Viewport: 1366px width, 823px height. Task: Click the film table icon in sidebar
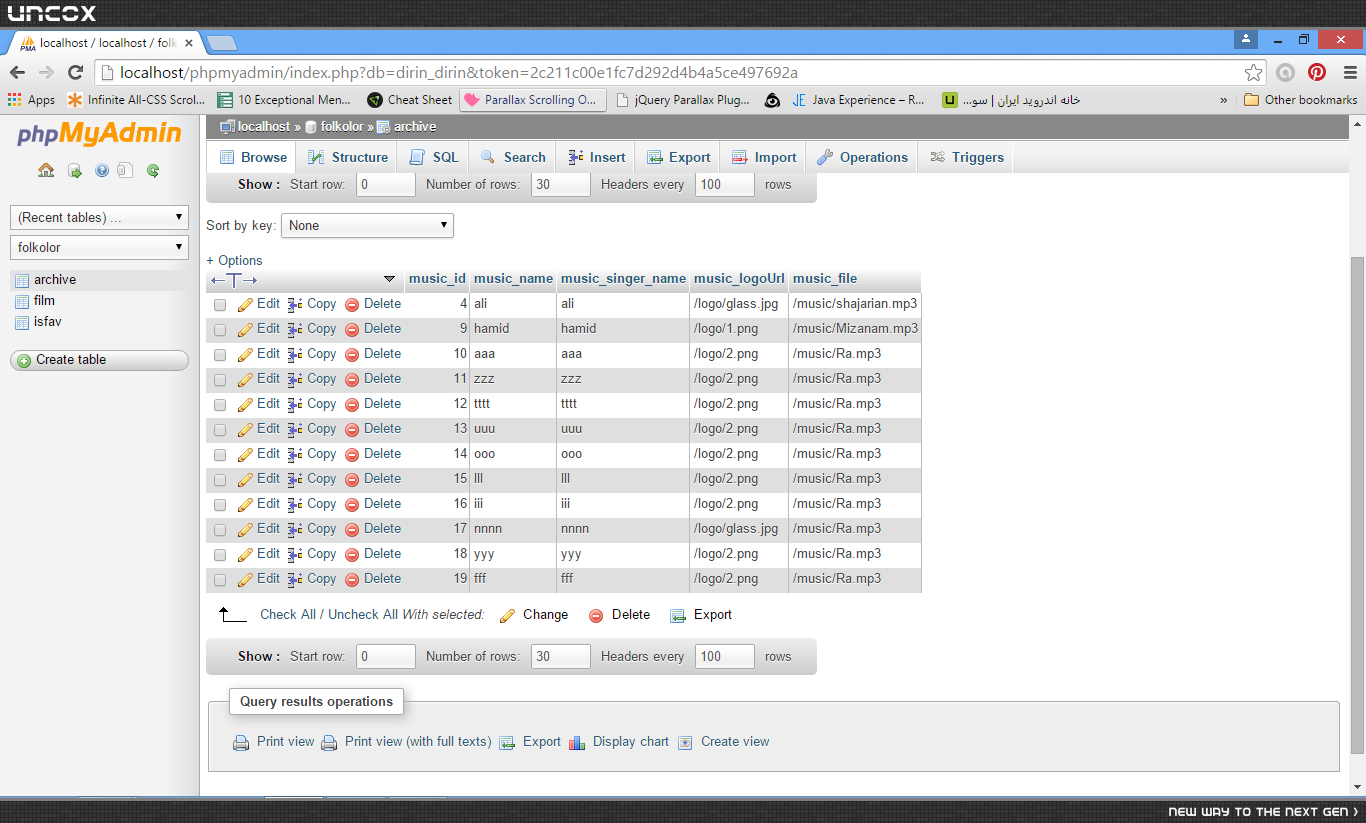pyautogui.click(x=22, y=301)
